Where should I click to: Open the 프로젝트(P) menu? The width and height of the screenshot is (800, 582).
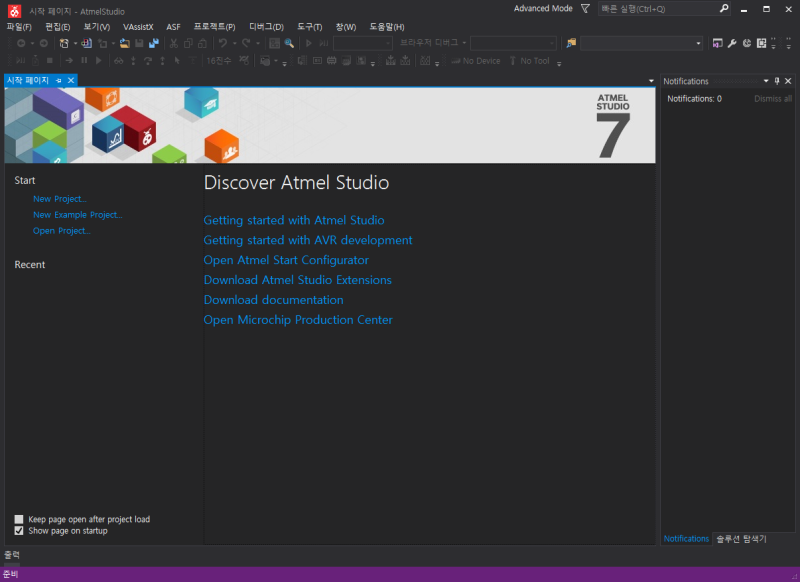(214, 27)
